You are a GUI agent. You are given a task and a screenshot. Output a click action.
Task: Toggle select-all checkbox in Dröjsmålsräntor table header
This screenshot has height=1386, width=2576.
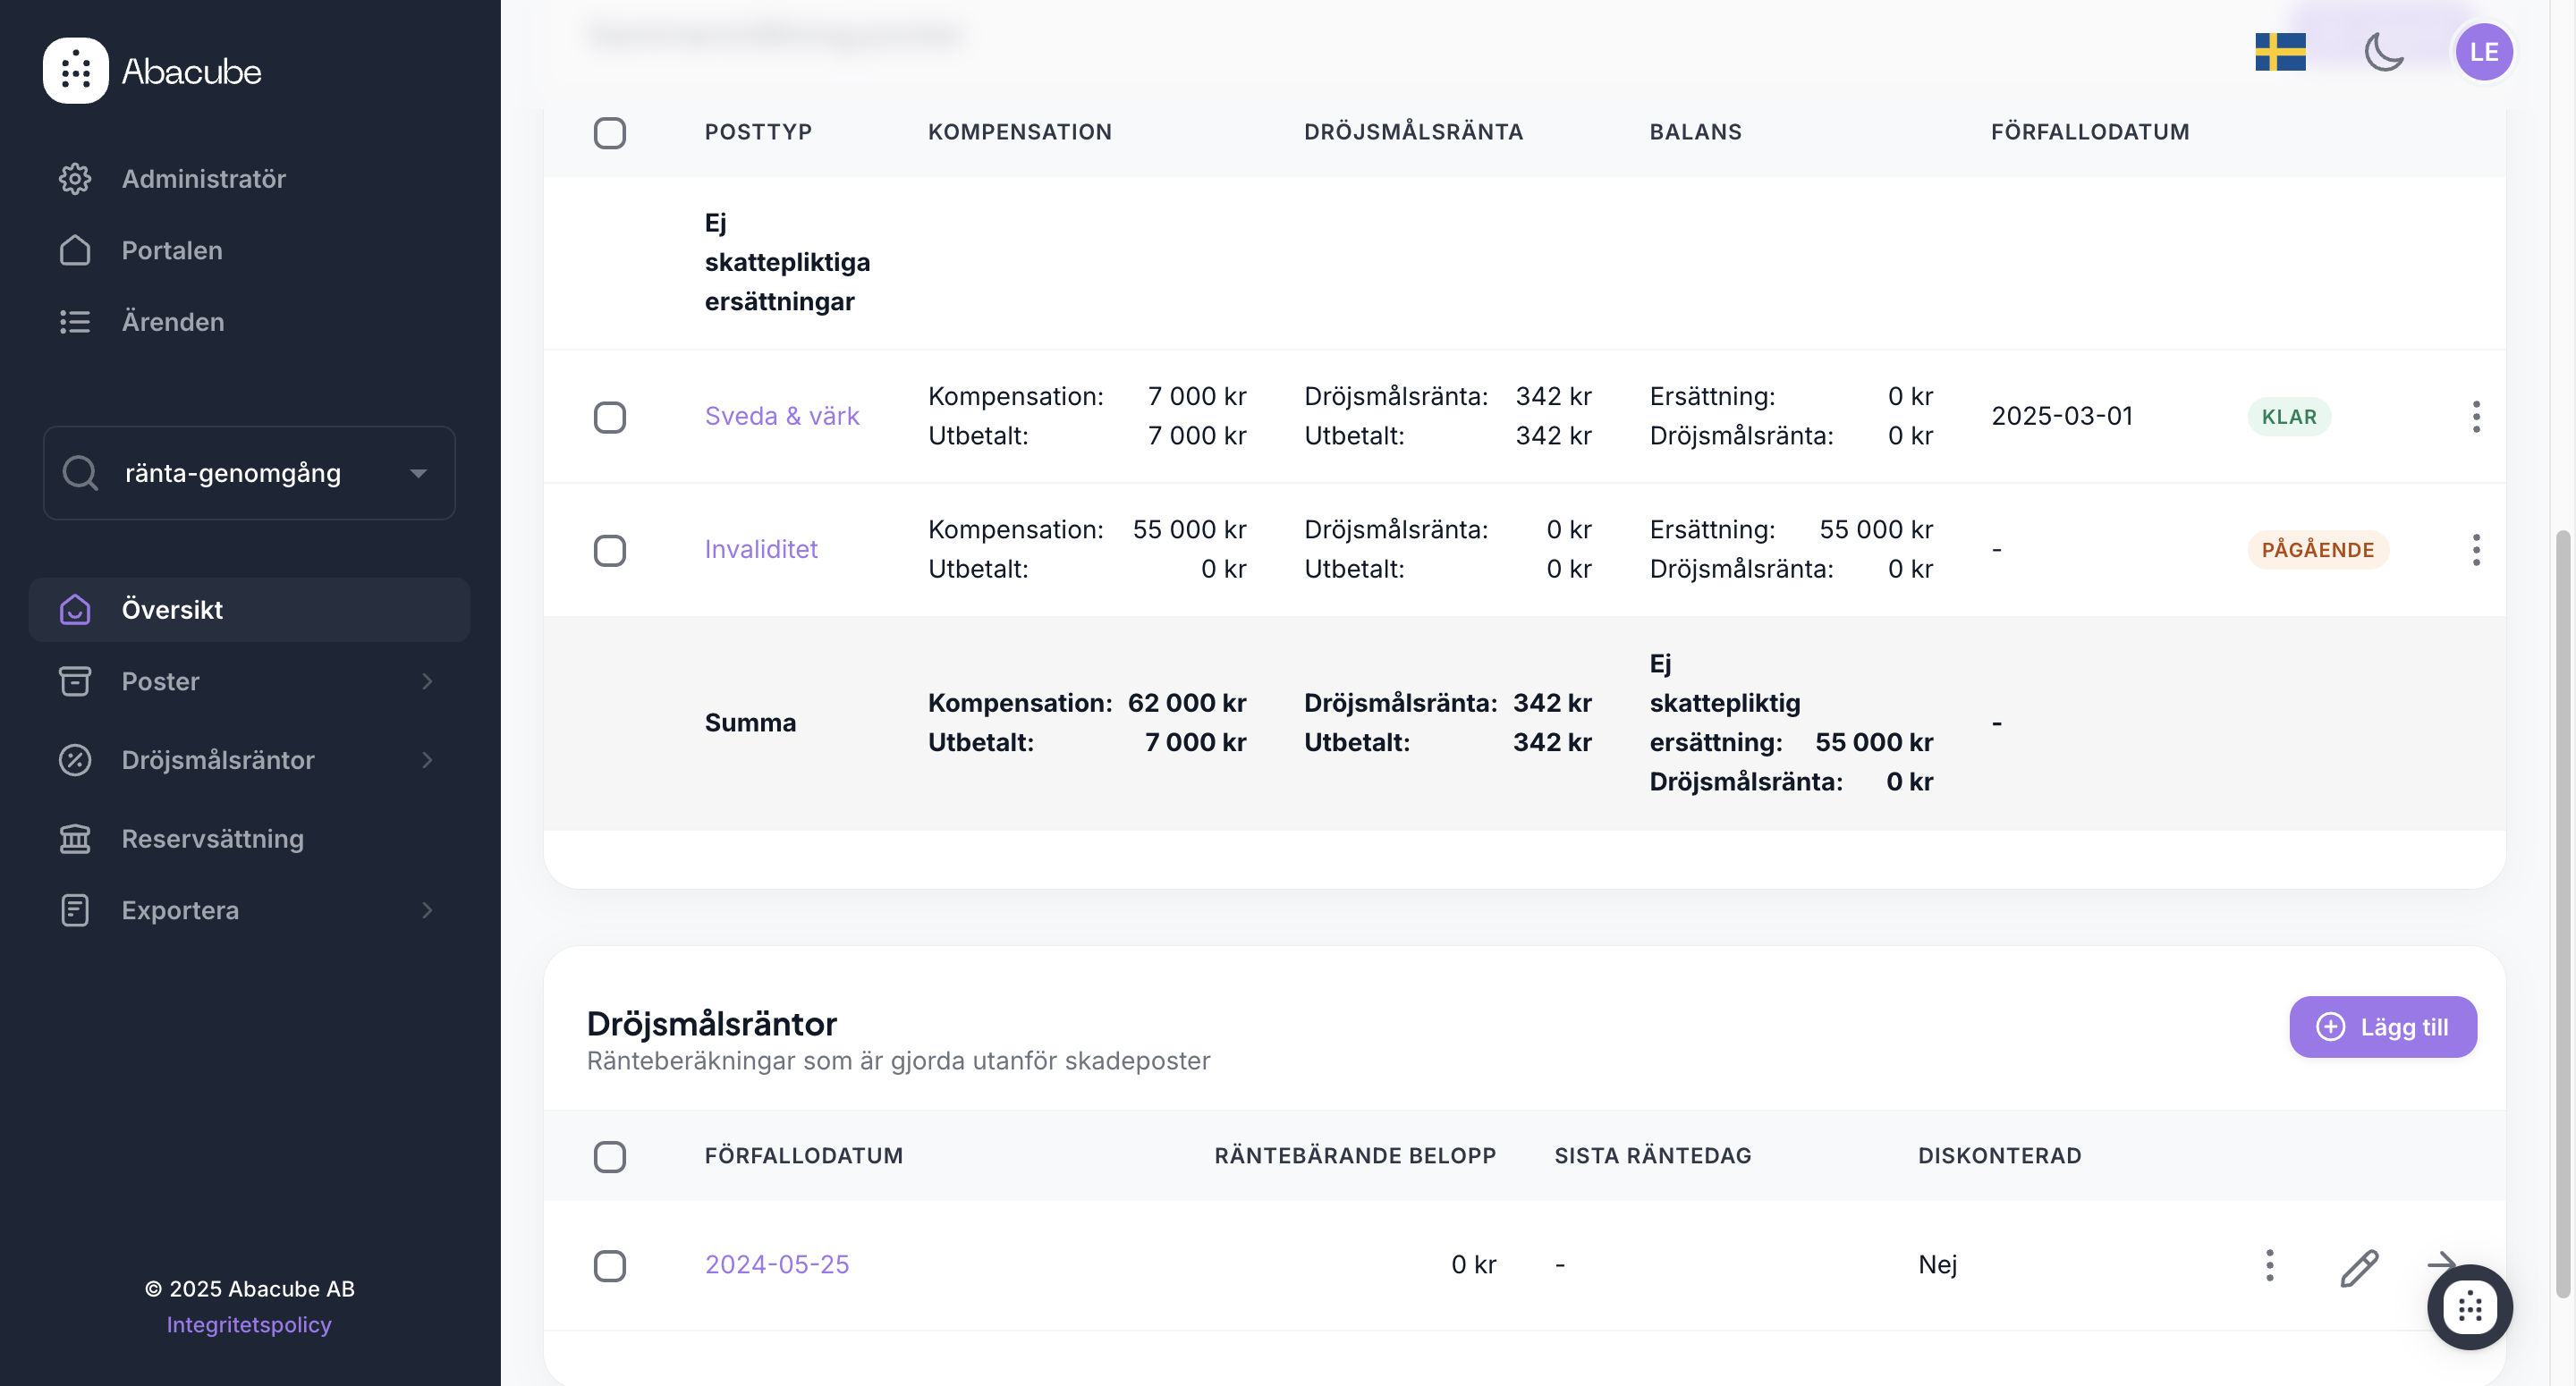click(x=609, y=1156)
